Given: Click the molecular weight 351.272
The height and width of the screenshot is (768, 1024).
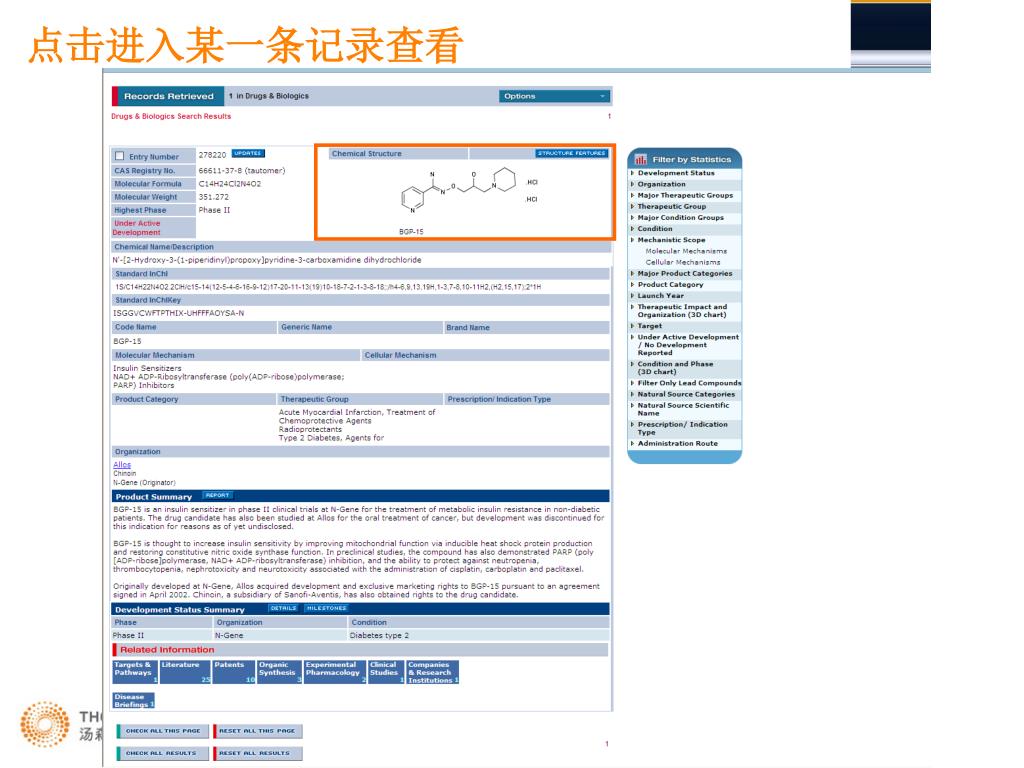Looking at the screenshot, I should pyautogui.click(x=214, y=197).
